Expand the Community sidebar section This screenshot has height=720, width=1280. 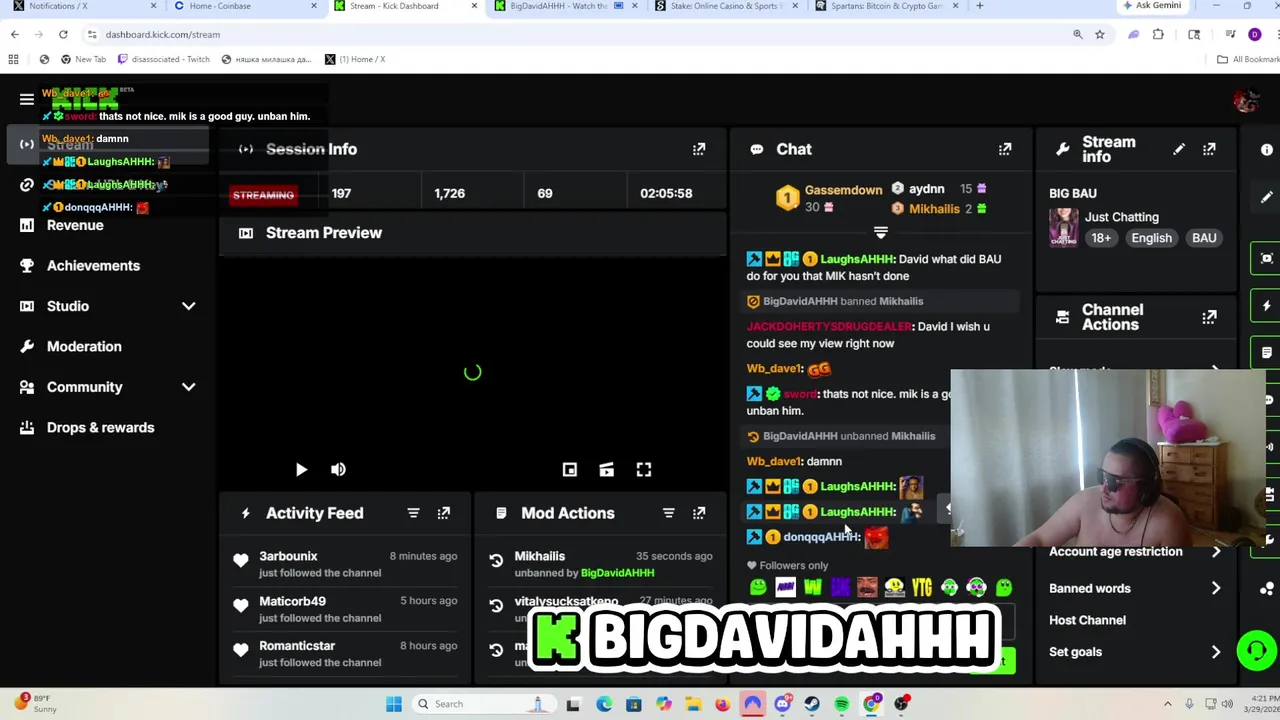(x=188, y=387)
